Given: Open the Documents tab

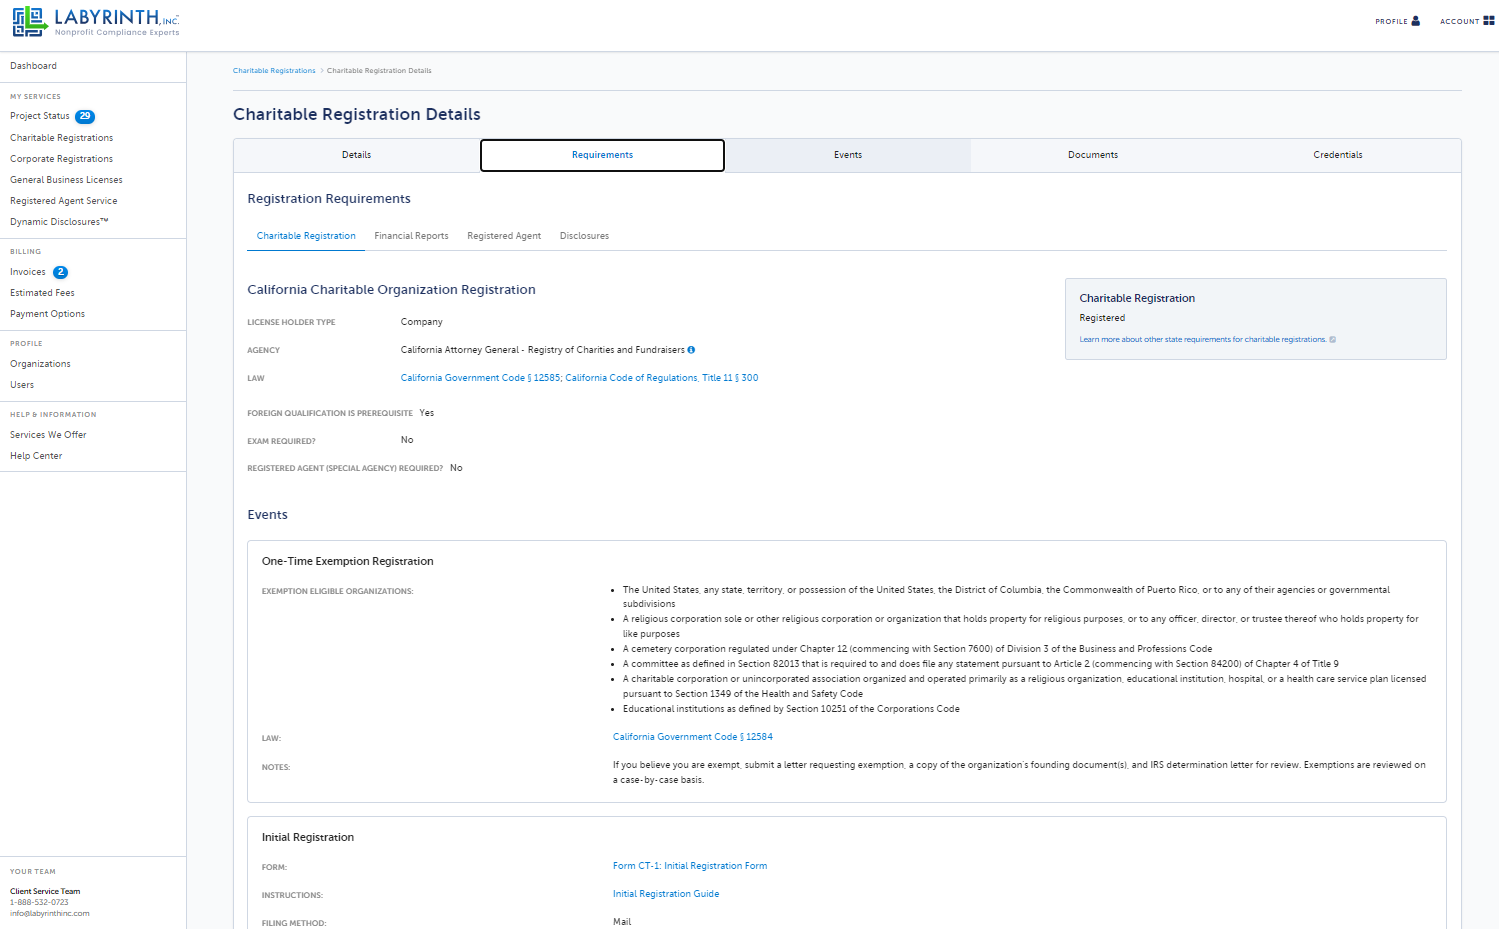Looking at the screenshot, I should [x=1093, y=155].
